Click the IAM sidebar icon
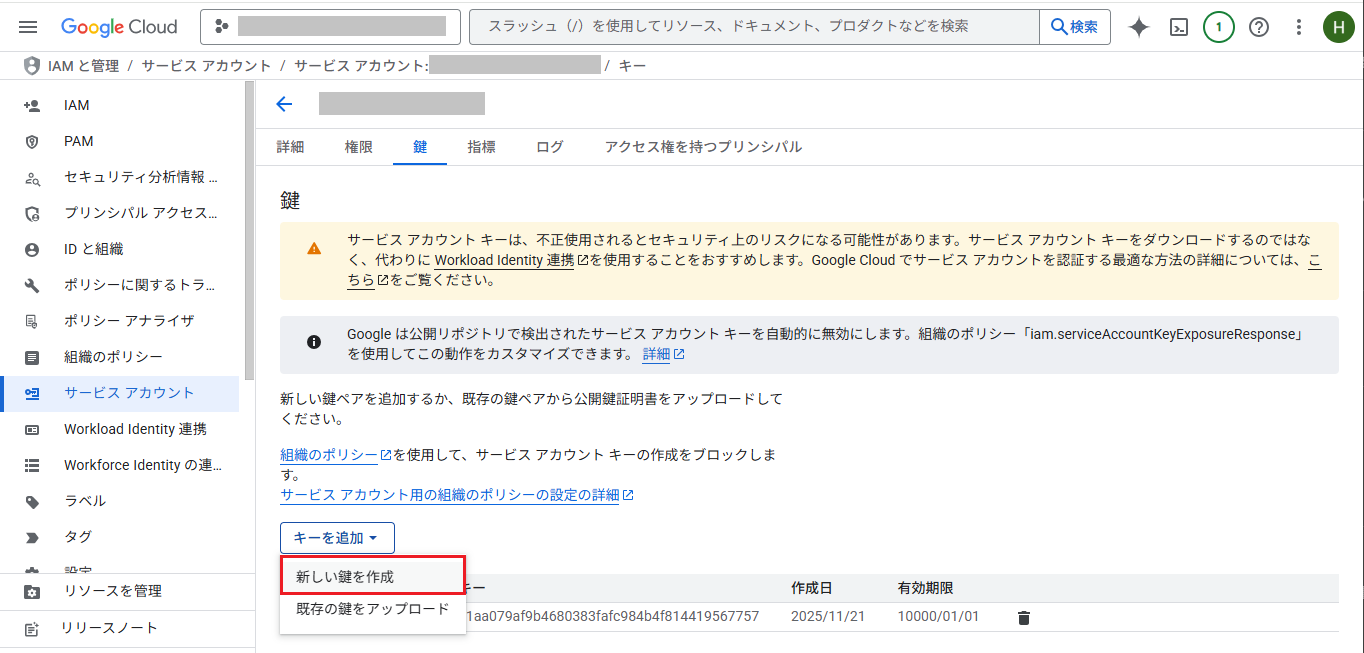 (x=32, y=105)
